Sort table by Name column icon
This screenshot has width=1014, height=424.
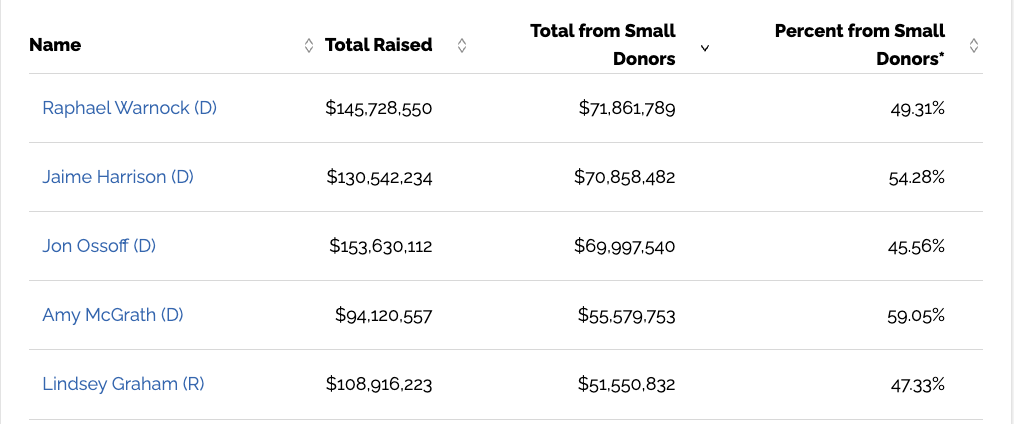coord(309,45)
